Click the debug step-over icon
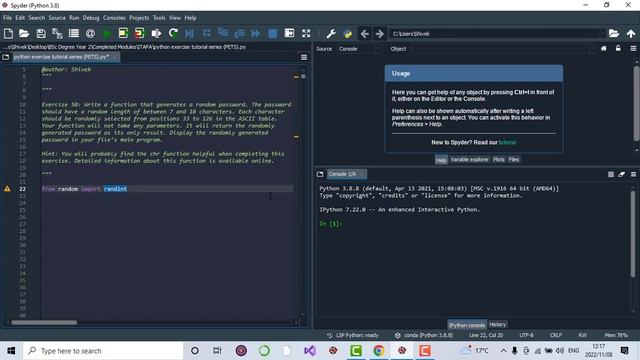 click(207, 33)
